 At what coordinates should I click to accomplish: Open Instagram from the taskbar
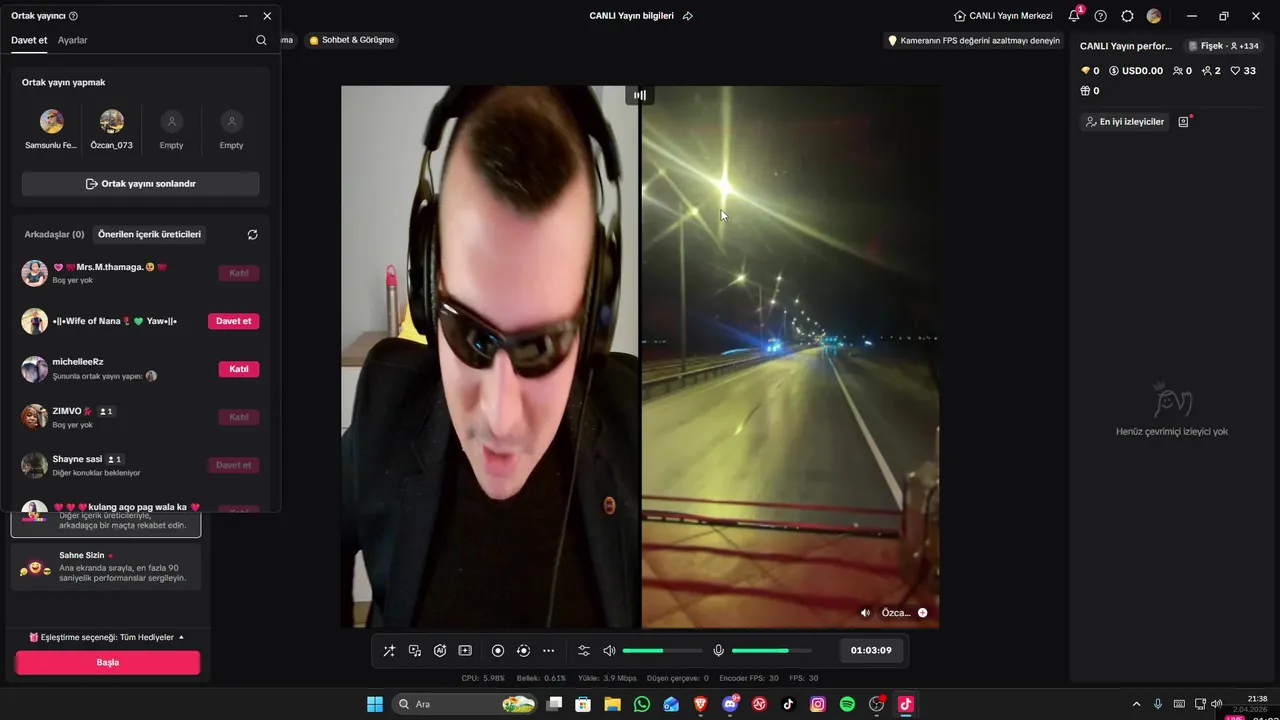818,704
